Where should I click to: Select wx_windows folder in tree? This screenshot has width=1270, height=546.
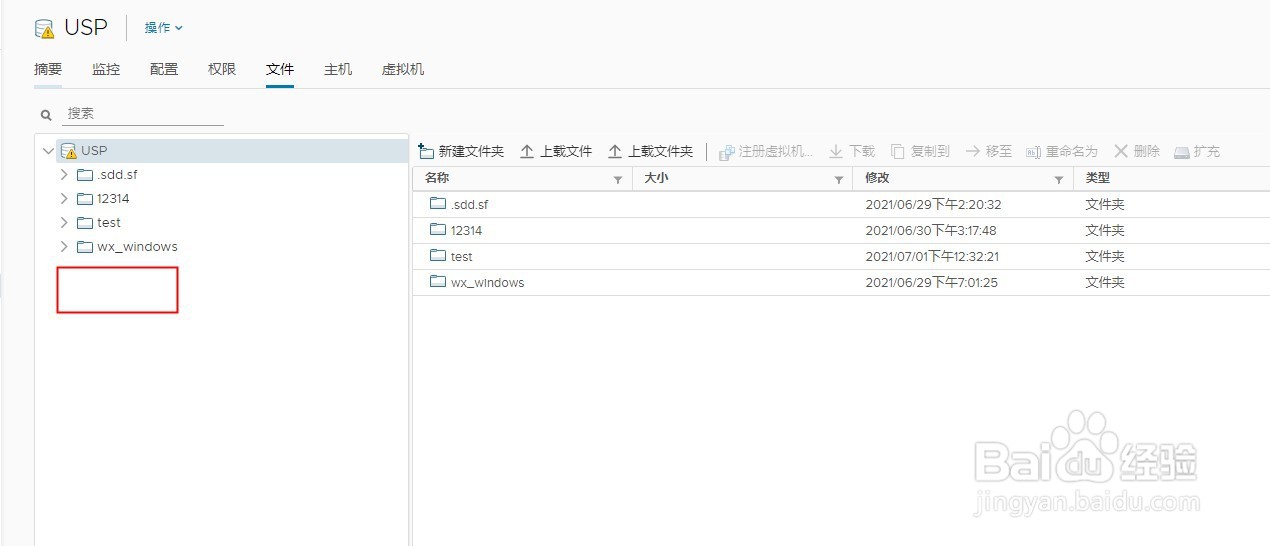pyautogui.click(x=127, y=247)
